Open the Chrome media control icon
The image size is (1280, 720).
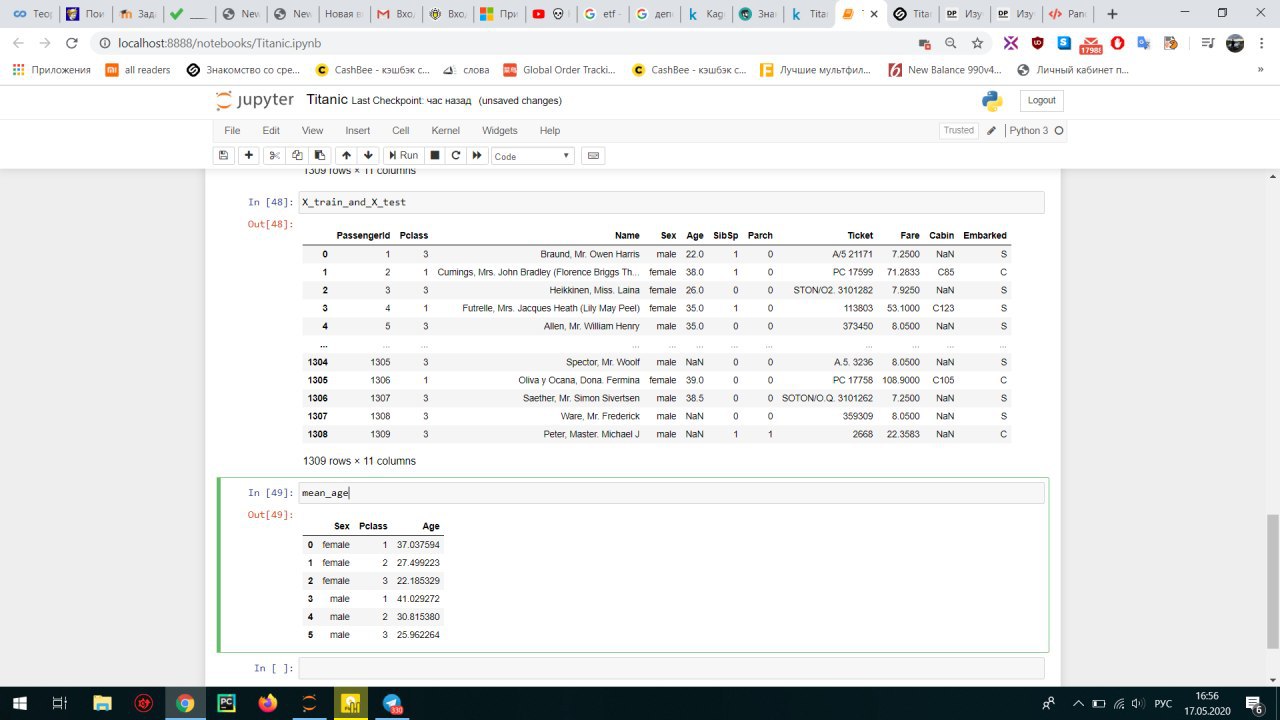click(1208, 43)
